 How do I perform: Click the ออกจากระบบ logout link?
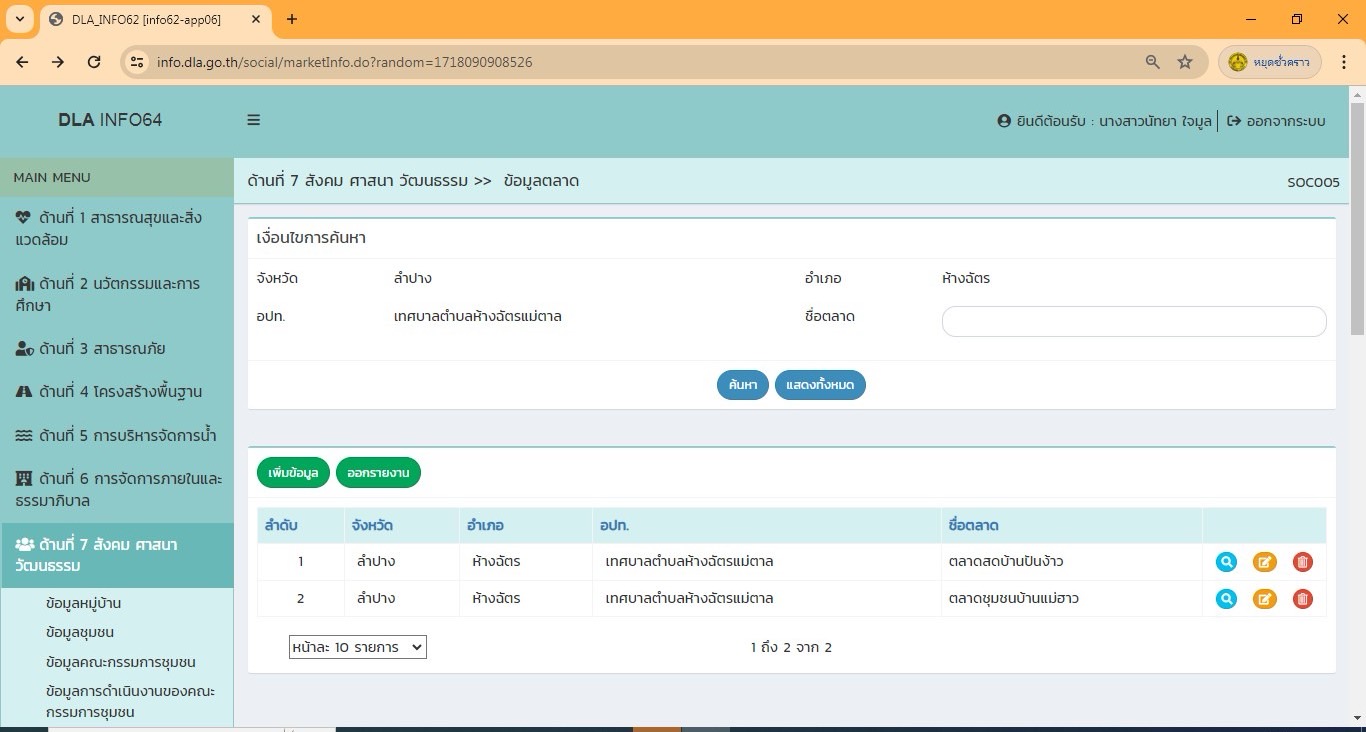click(1276, 121)
